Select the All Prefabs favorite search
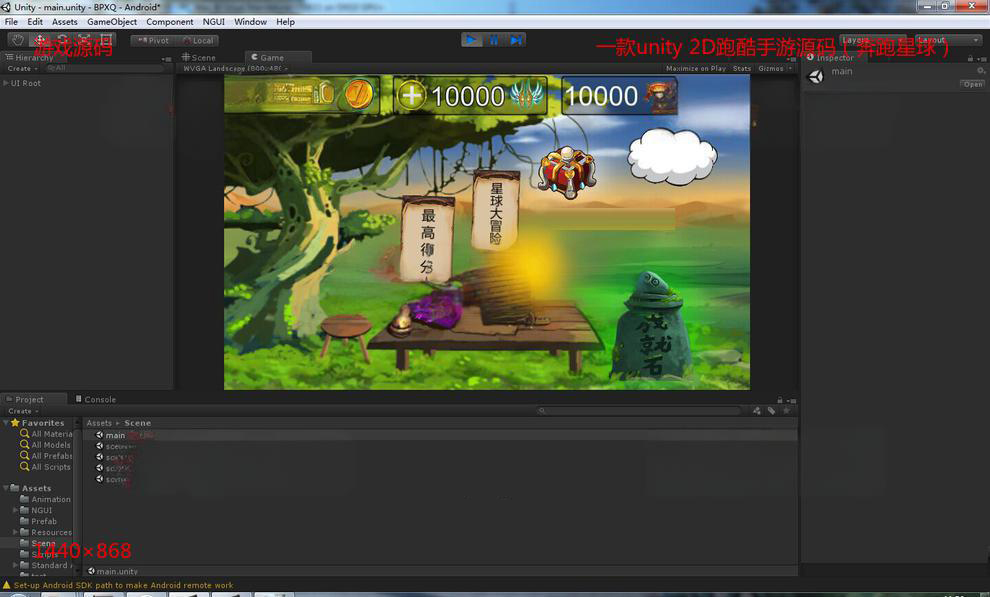This screenshot has width=990, height=597. (x=50, y=456)
